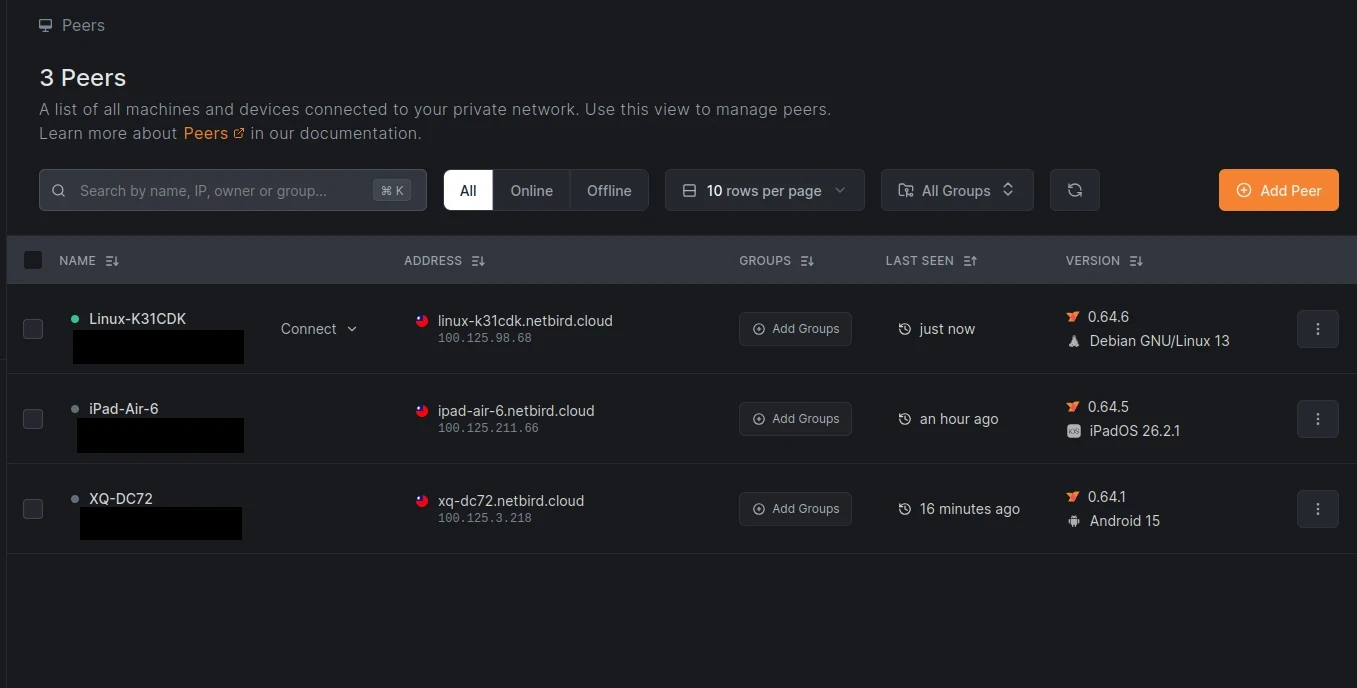Expand the Connect dropdown for Linux-K31CDK
This screenshot has height=688, width=1357.
pyautogui.click(x=319, y=329)
